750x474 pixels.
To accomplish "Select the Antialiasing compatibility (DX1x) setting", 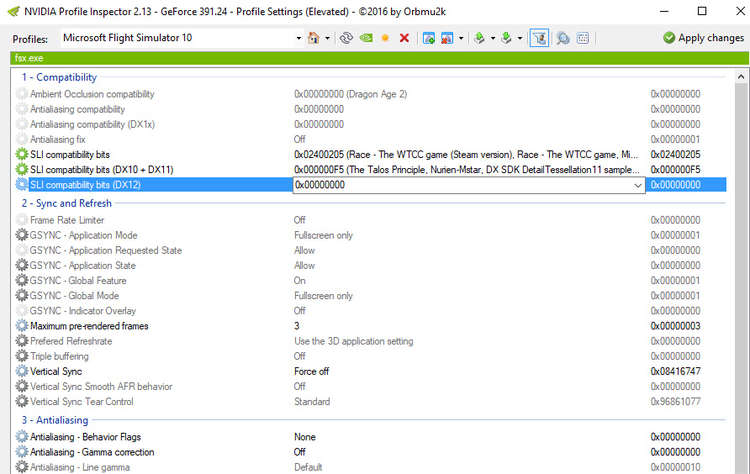I will [371, 124].
